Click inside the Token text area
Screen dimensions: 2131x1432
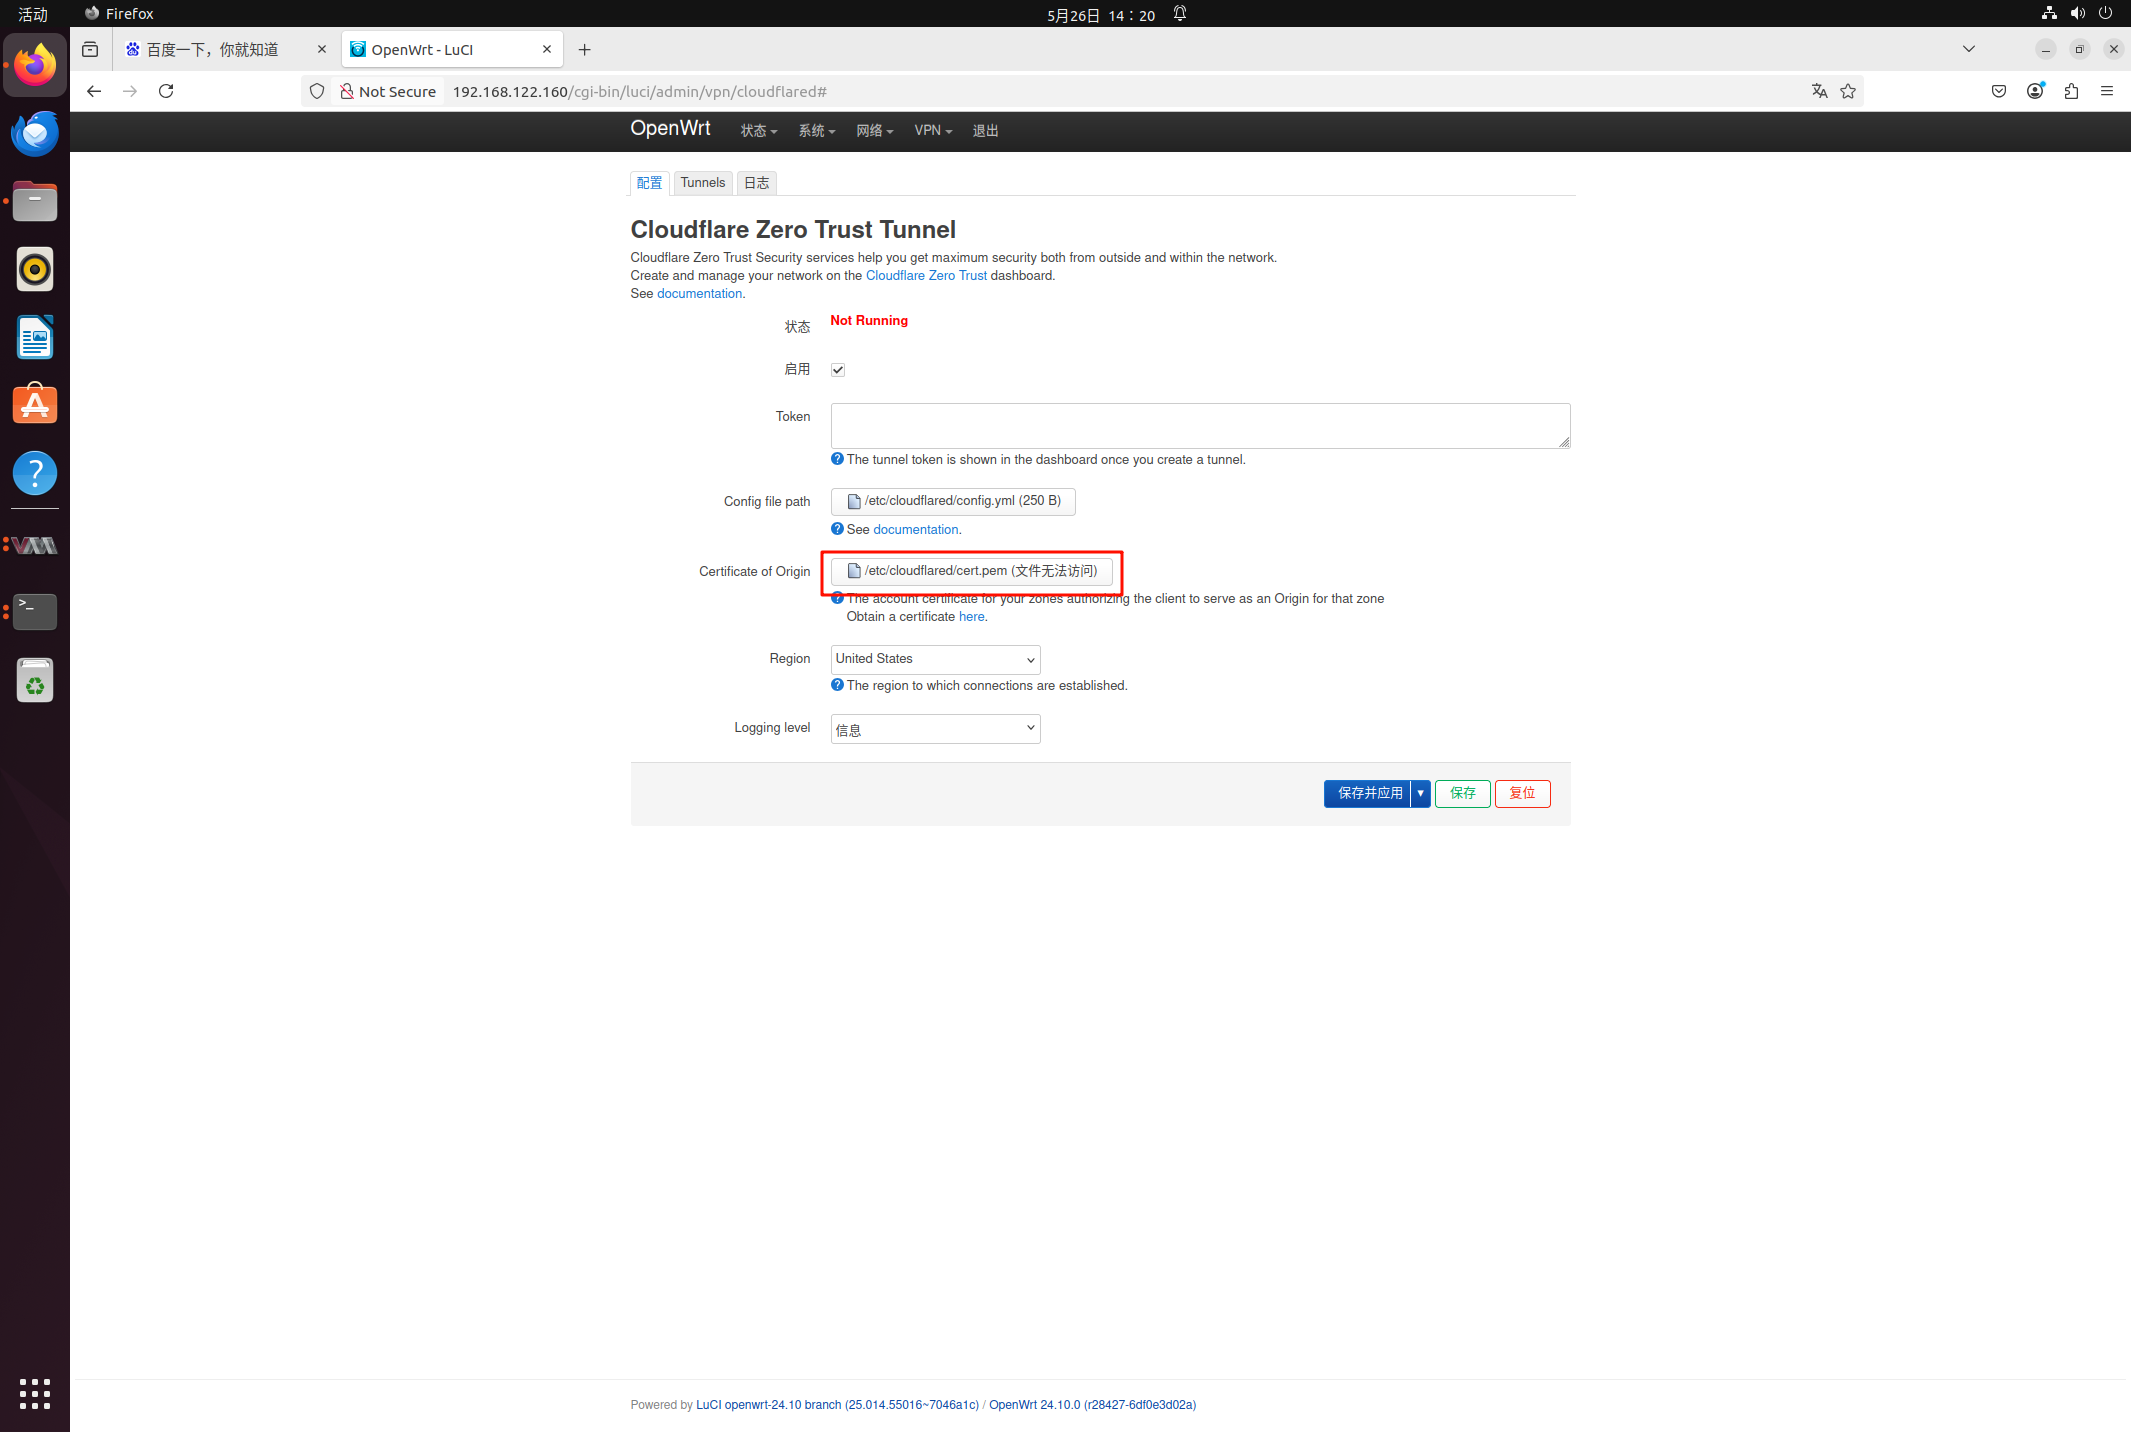pyautogui.click(x=1200, y=426)
